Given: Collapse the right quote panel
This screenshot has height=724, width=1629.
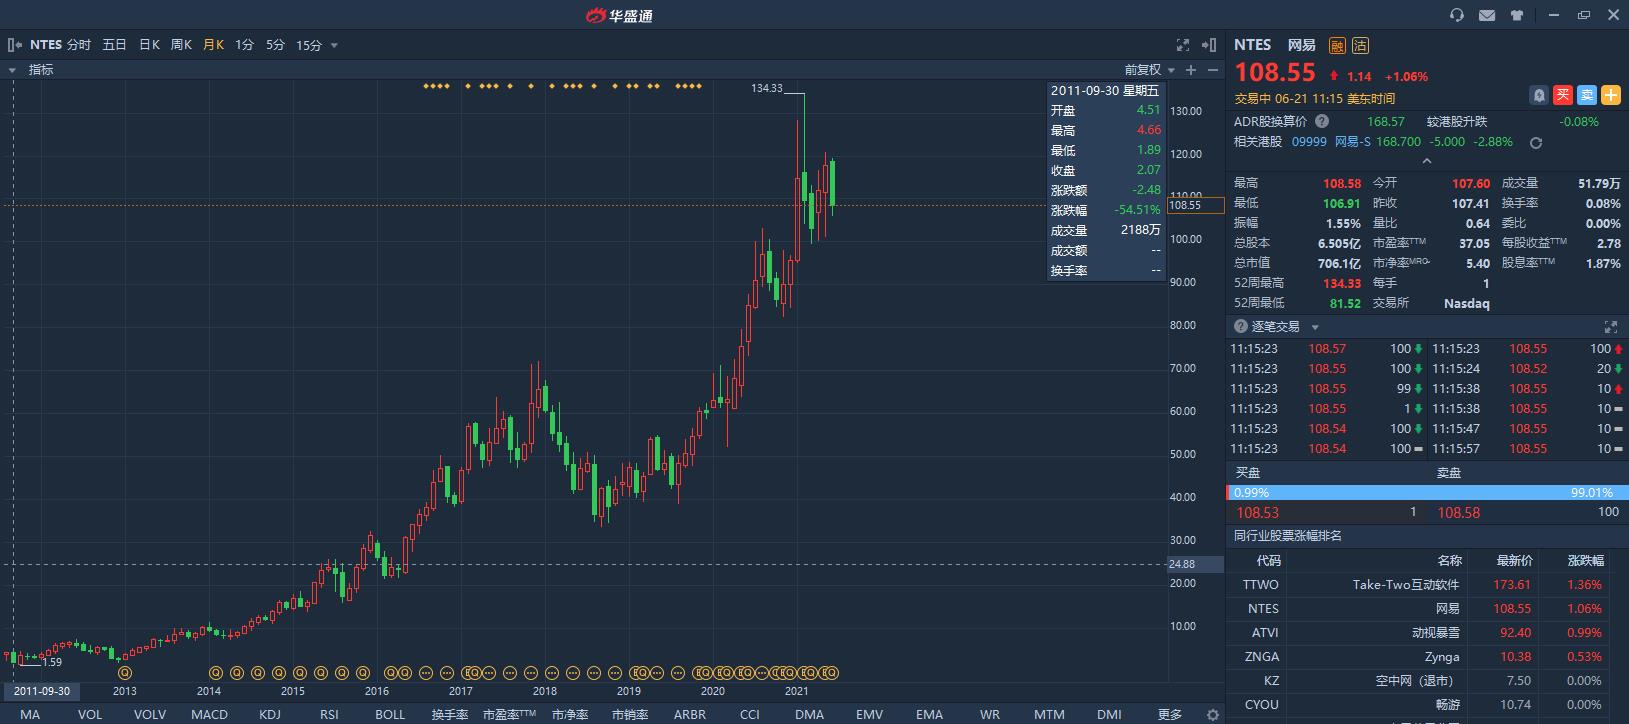Looking at the screenshot, I should pos(1209,45).
